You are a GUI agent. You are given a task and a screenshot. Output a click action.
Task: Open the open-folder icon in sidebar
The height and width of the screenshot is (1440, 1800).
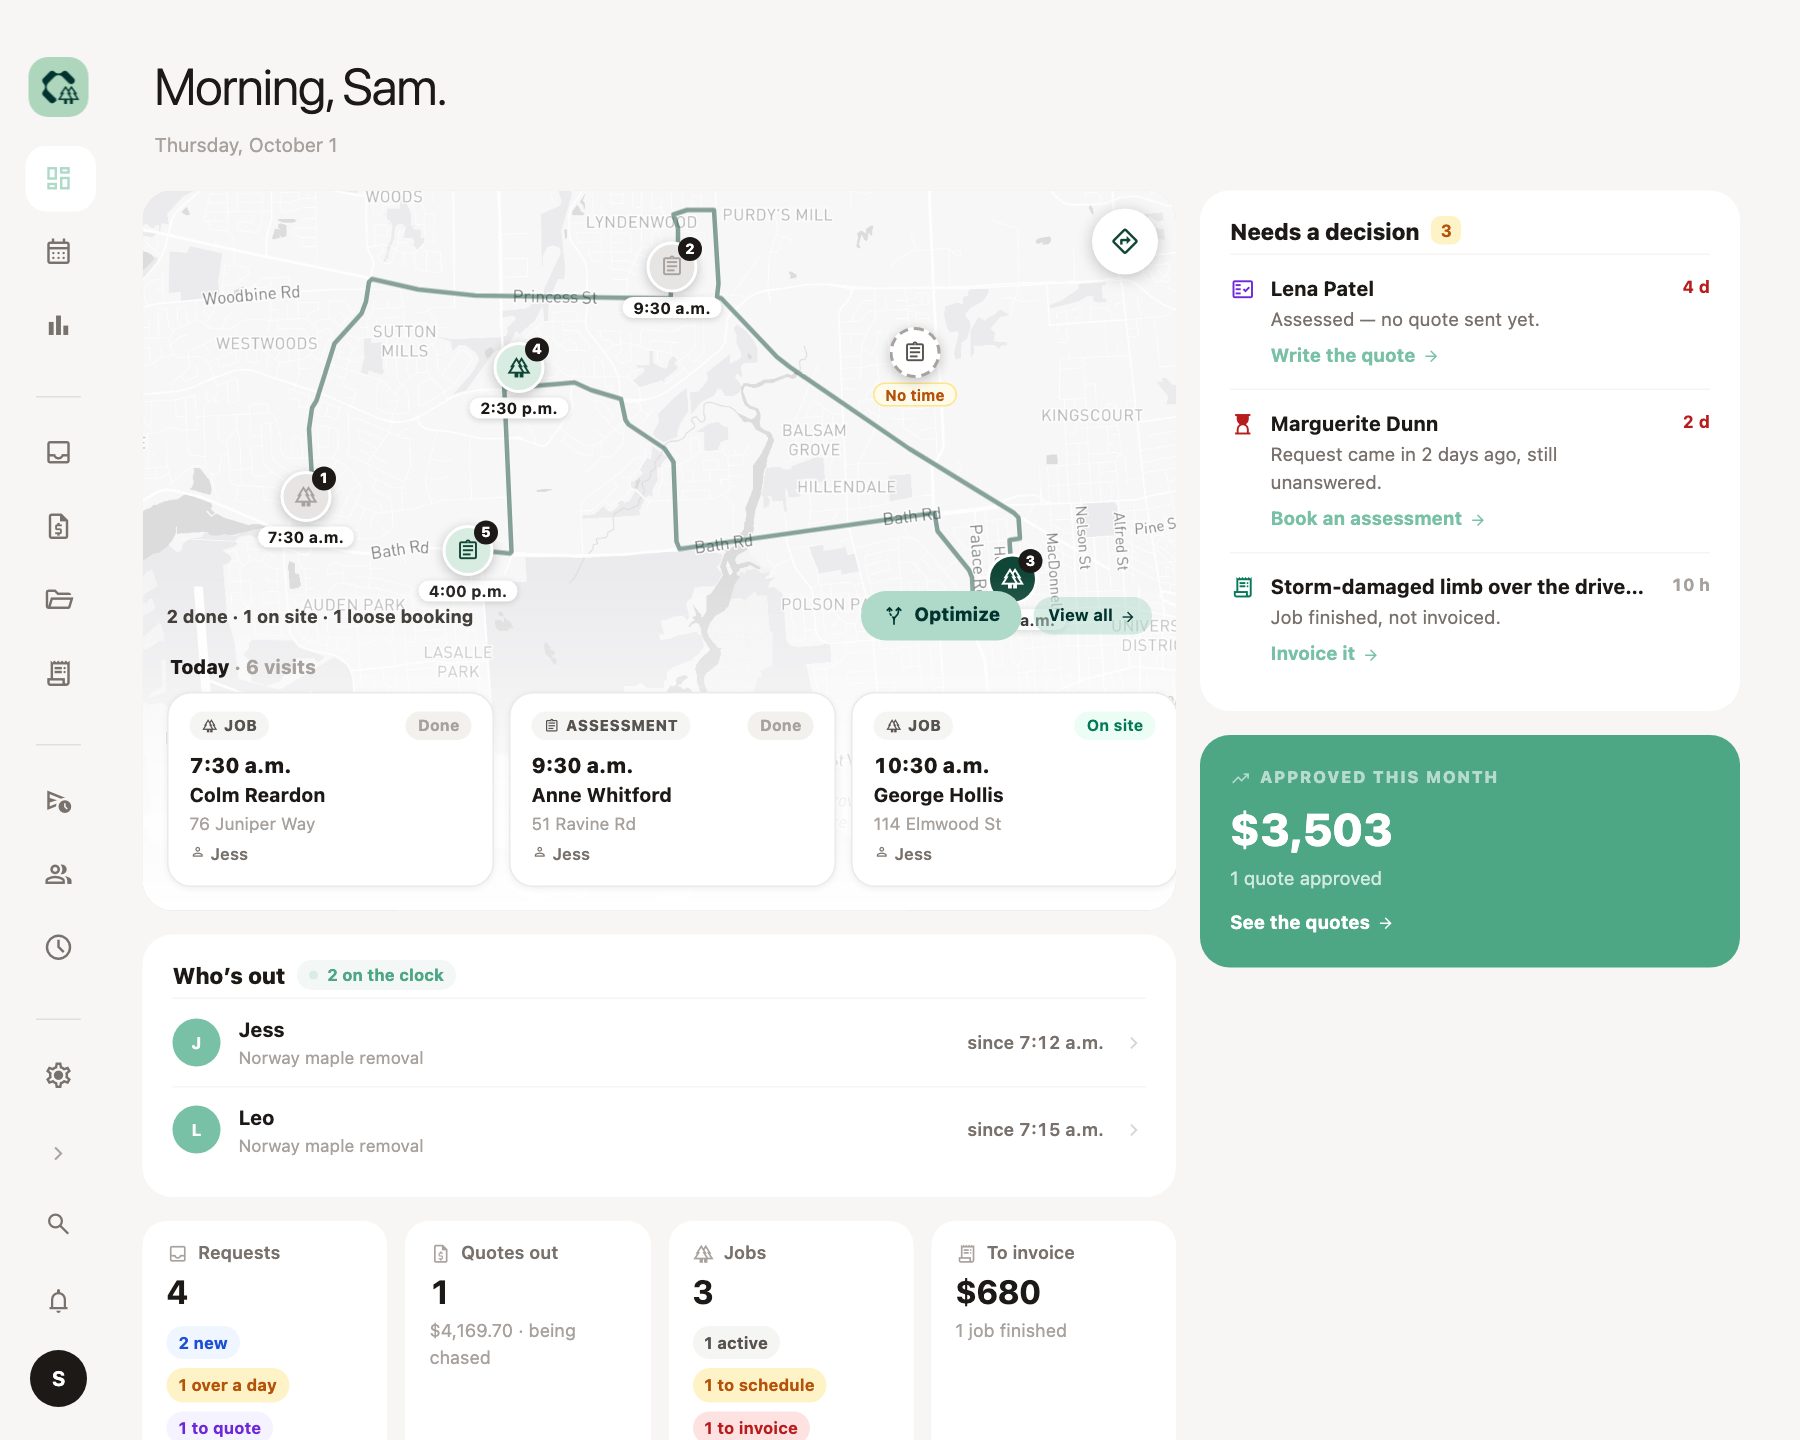click(x=59, y=599)
